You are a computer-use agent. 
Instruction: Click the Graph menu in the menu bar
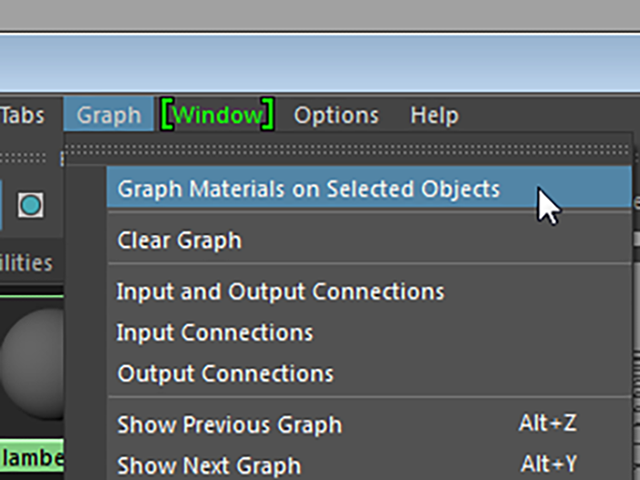click(109, 115)
